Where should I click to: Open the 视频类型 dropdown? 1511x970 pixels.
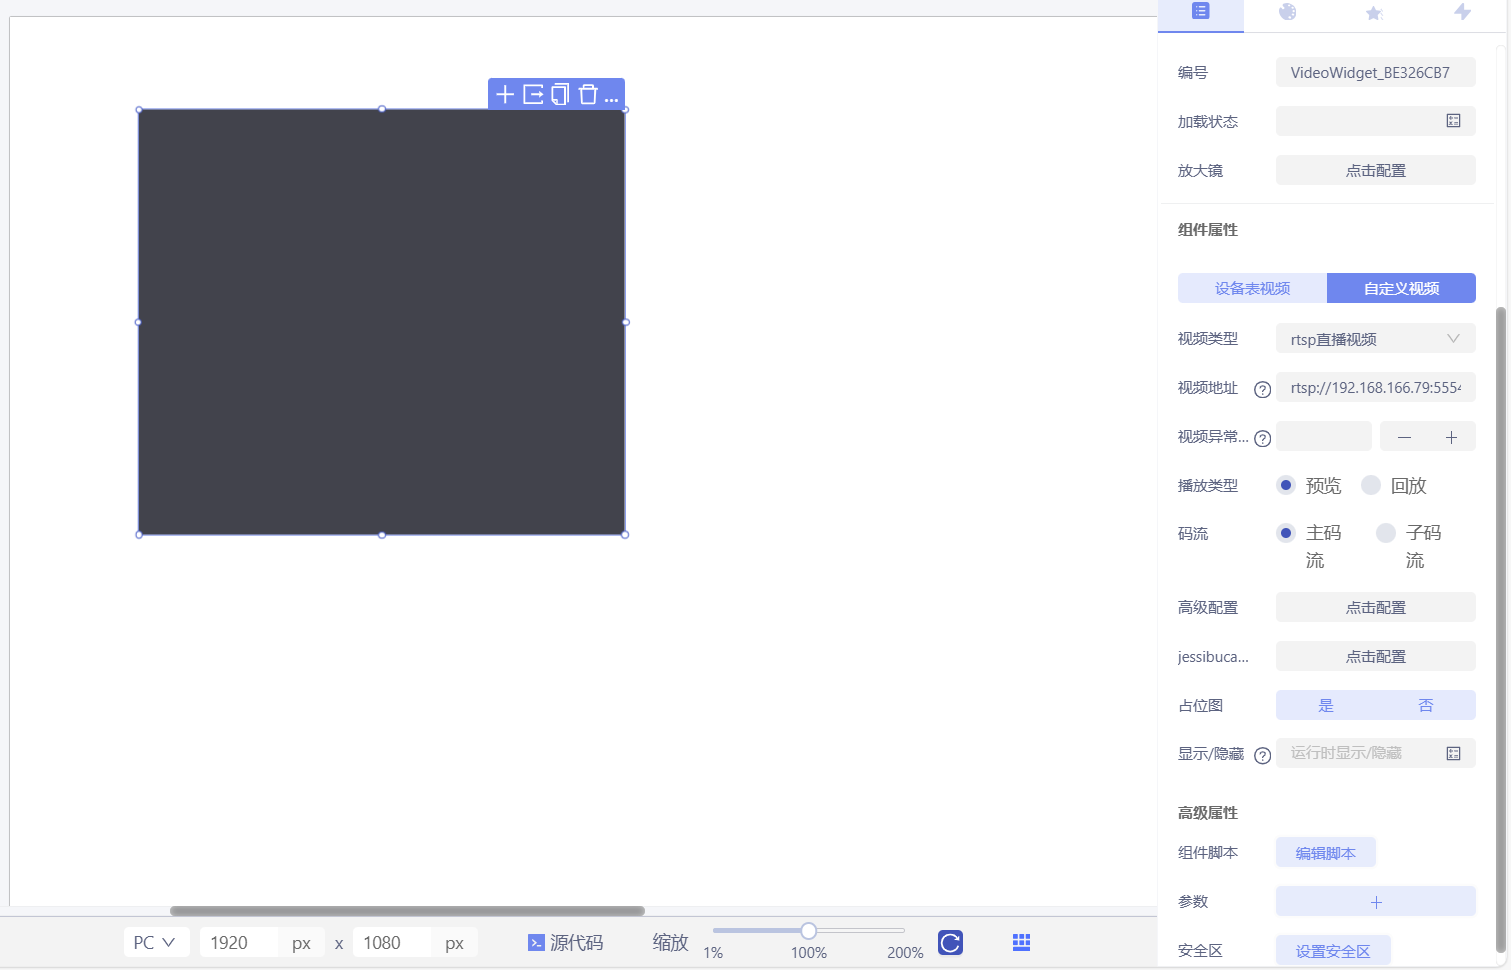coord(1375,339)
